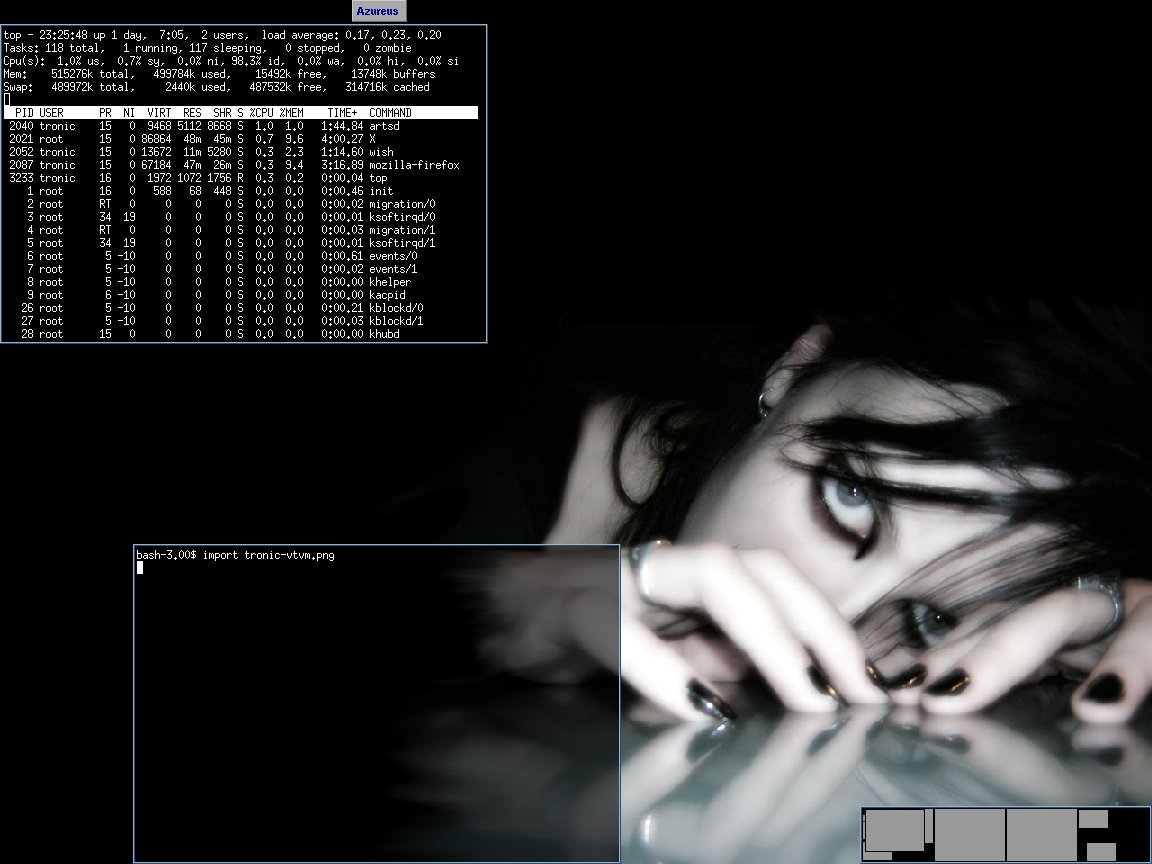Select the khelper process name
This screenshot has height=864, width=1152.
click(390, 282)
